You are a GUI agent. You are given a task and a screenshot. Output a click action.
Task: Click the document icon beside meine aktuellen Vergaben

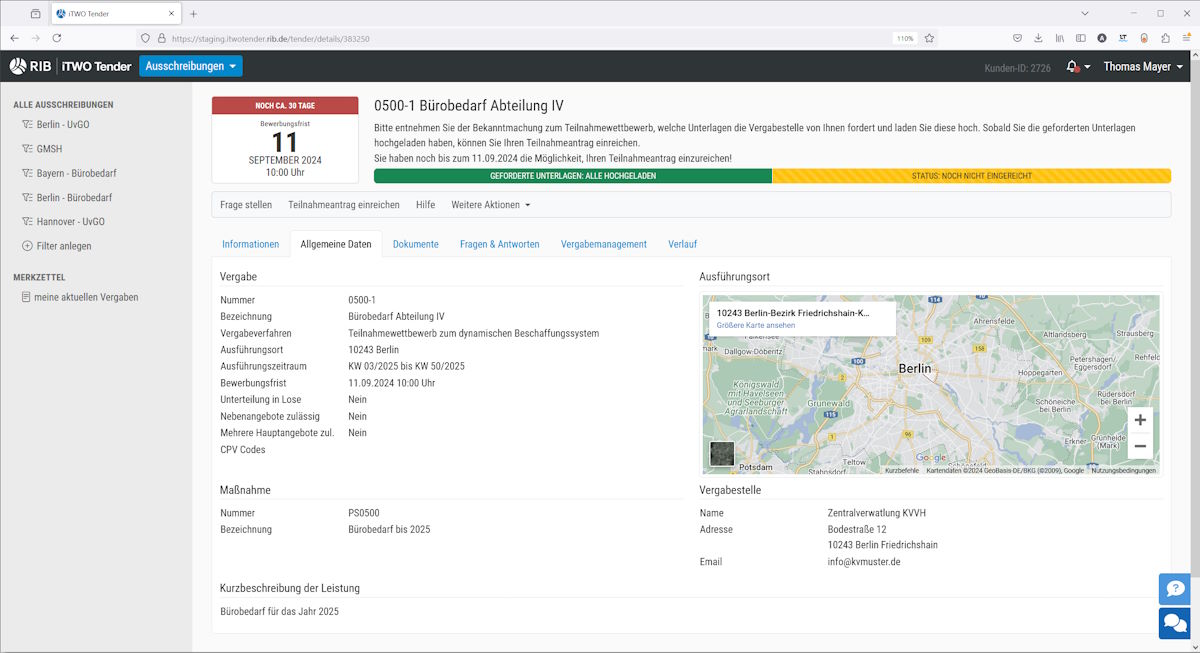click(26, 297)
